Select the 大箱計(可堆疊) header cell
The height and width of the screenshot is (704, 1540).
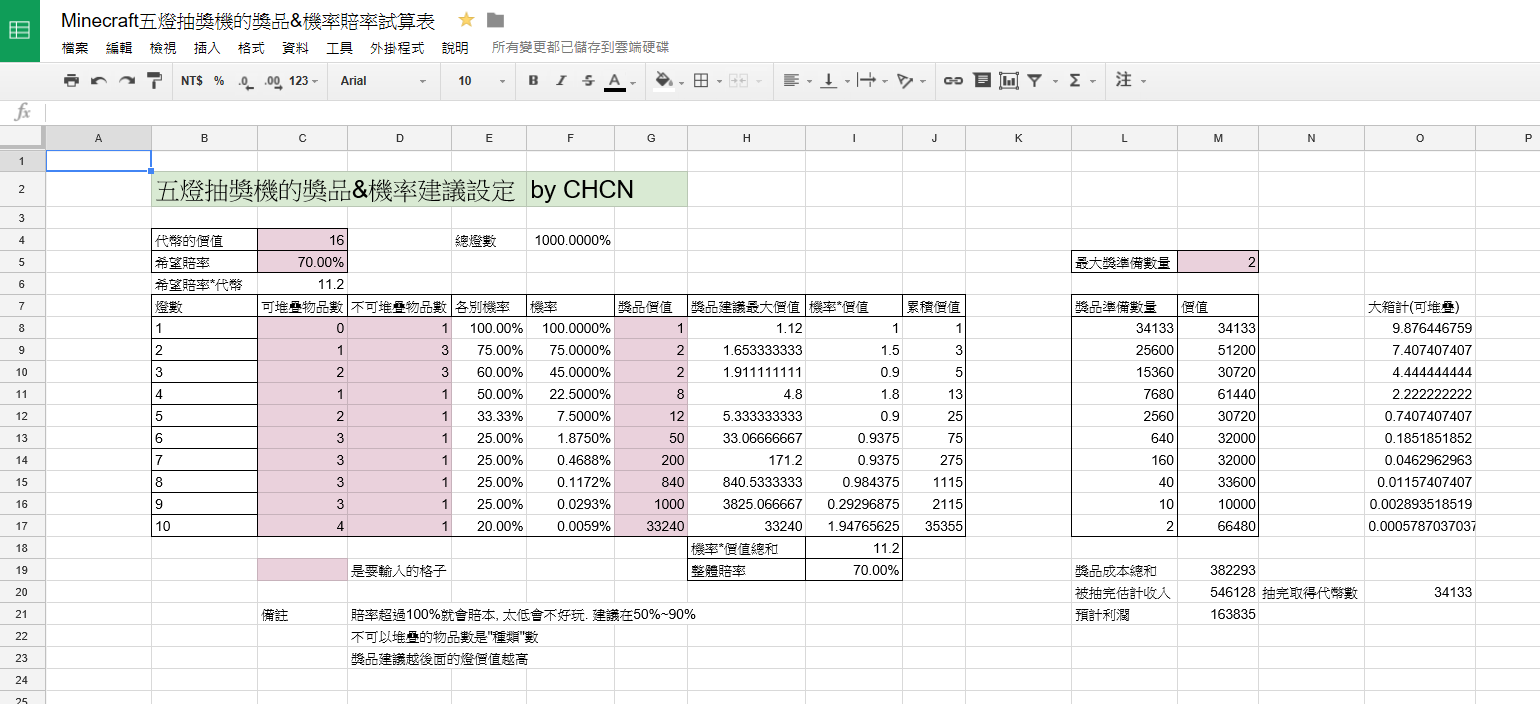point(1420,306)
